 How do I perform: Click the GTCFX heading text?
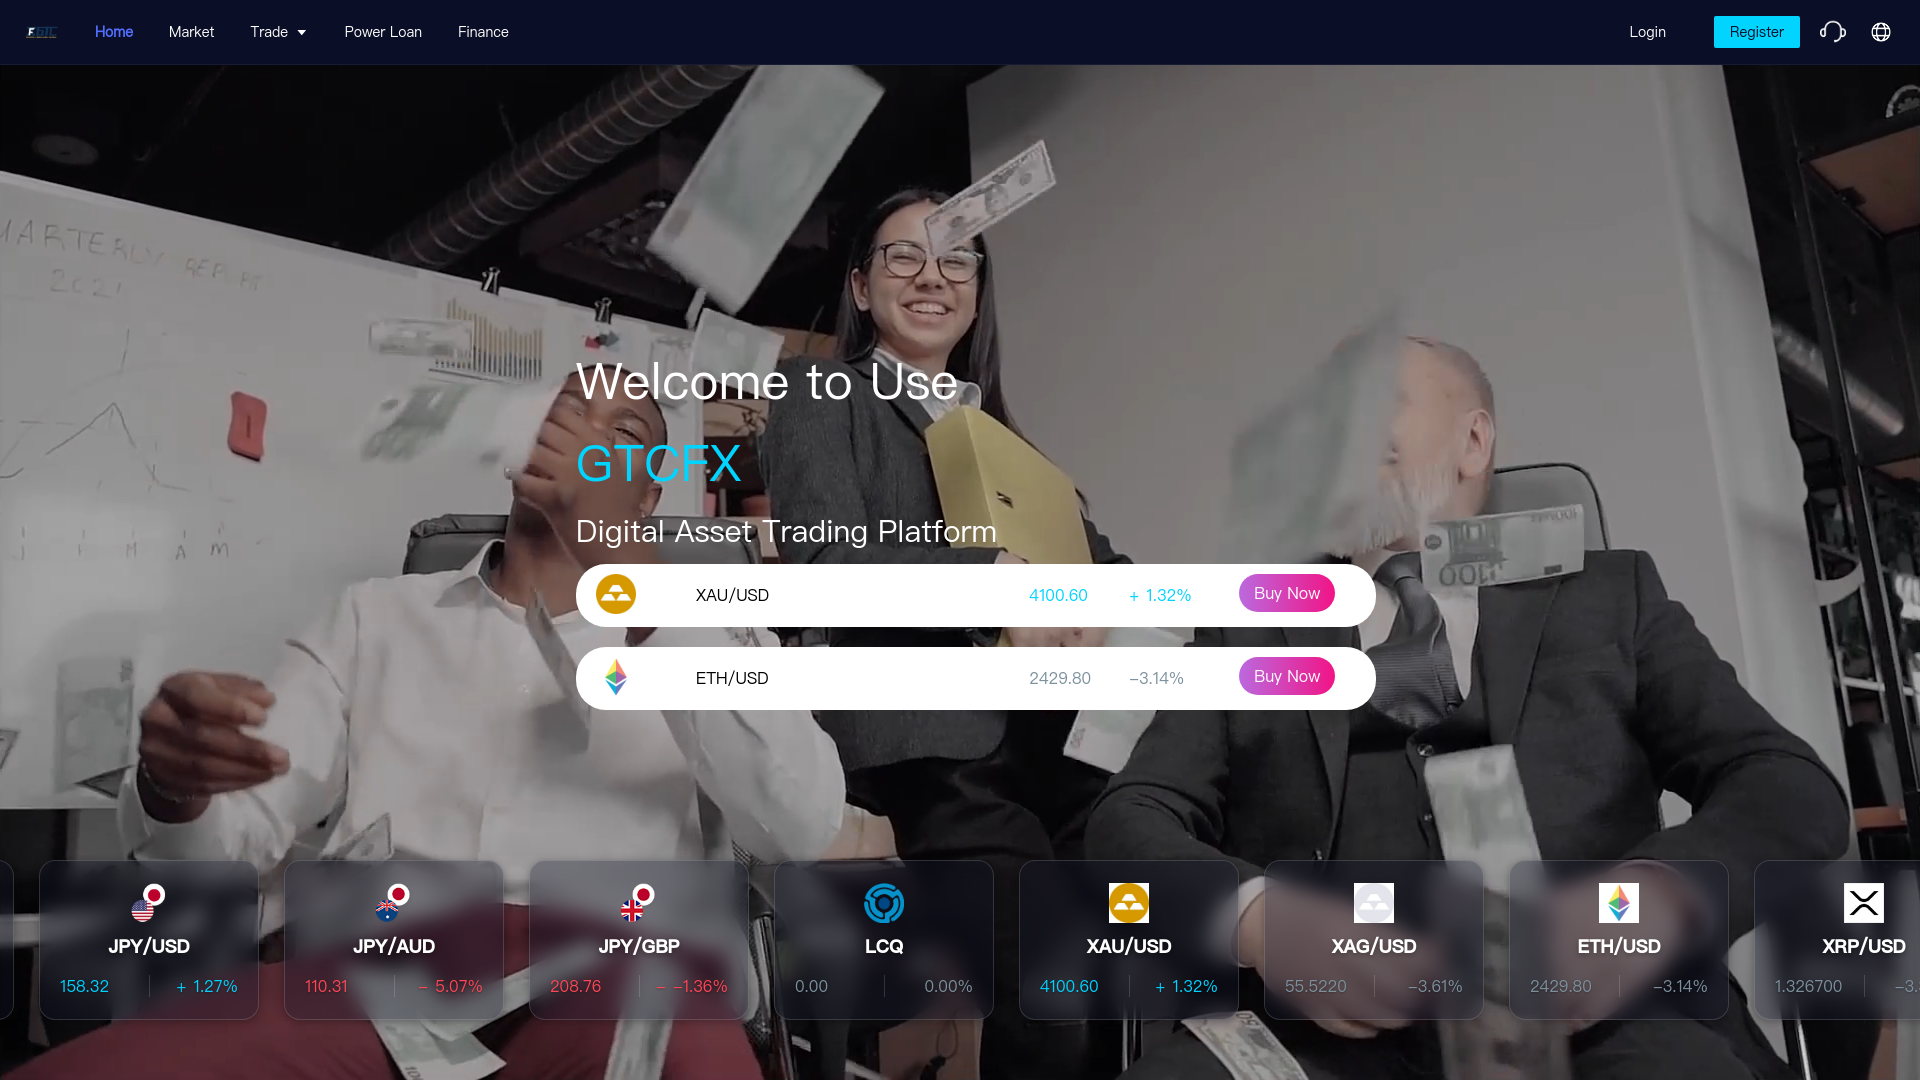click(658, 464)
